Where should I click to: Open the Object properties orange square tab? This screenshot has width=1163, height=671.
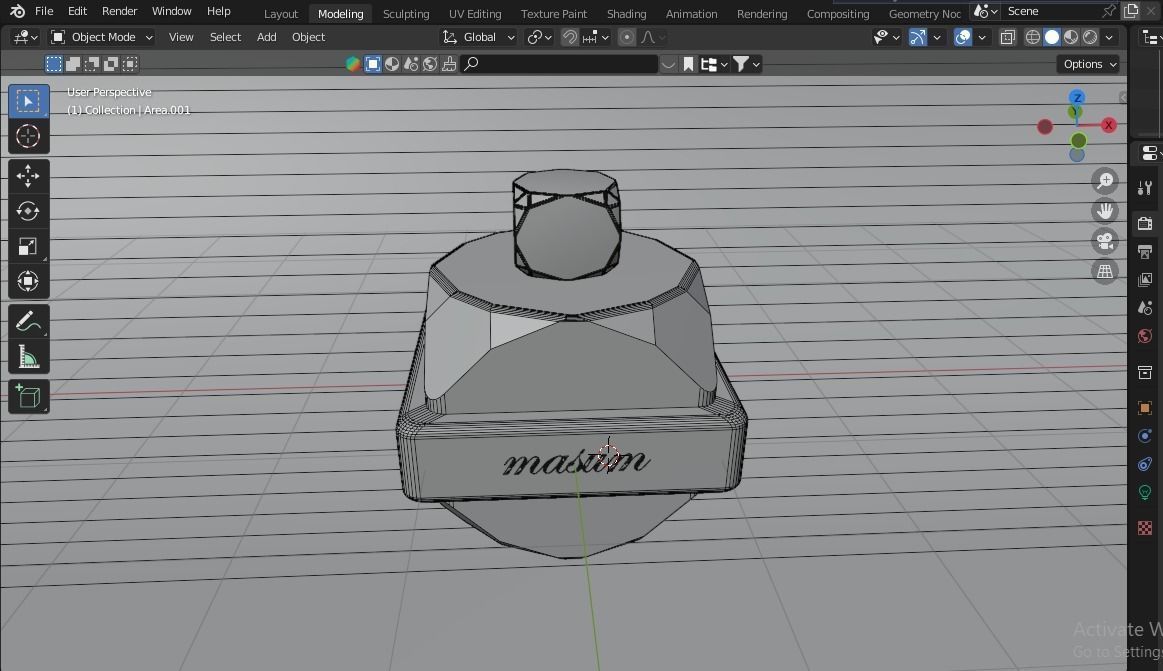pos(1144,408)
